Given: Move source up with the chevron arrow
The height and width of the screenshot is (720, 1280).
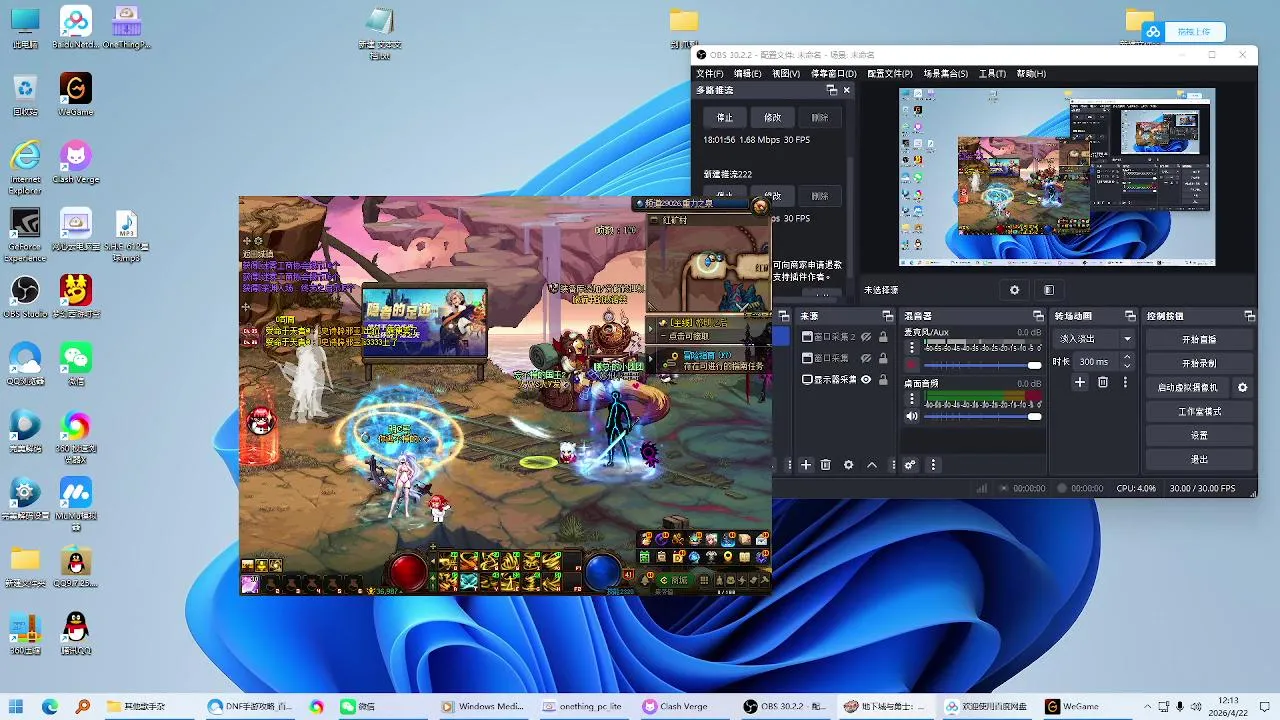Looking at the screenshot, I should (872, 465).
